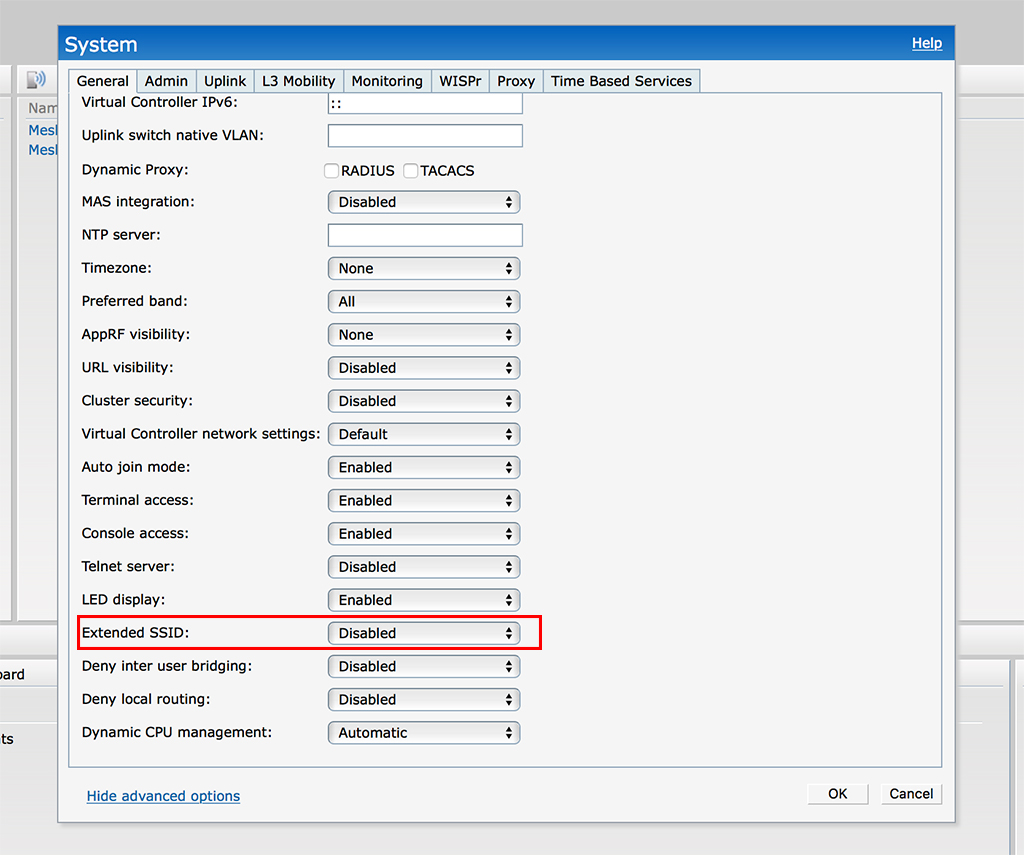The height and width of the screenshot is (855, 1024).
Task: Change the AppRF visibility setting
Action: 423,334
